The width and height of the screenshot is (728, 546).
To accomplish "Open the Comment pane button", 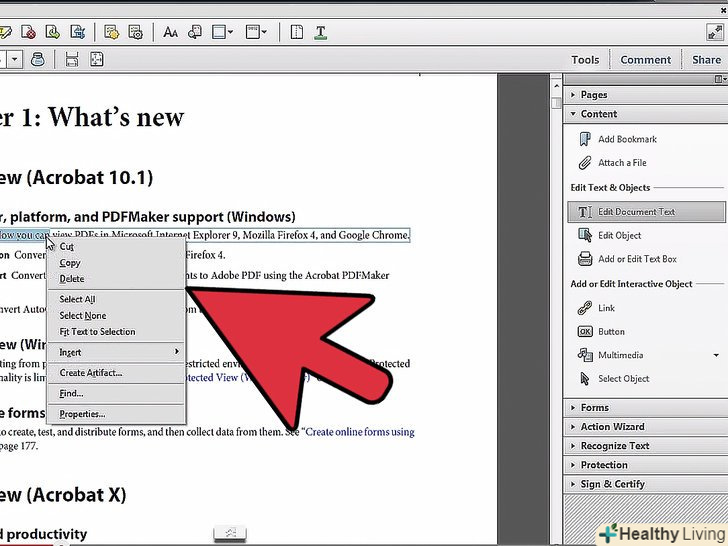I will [x=645, y=59].
